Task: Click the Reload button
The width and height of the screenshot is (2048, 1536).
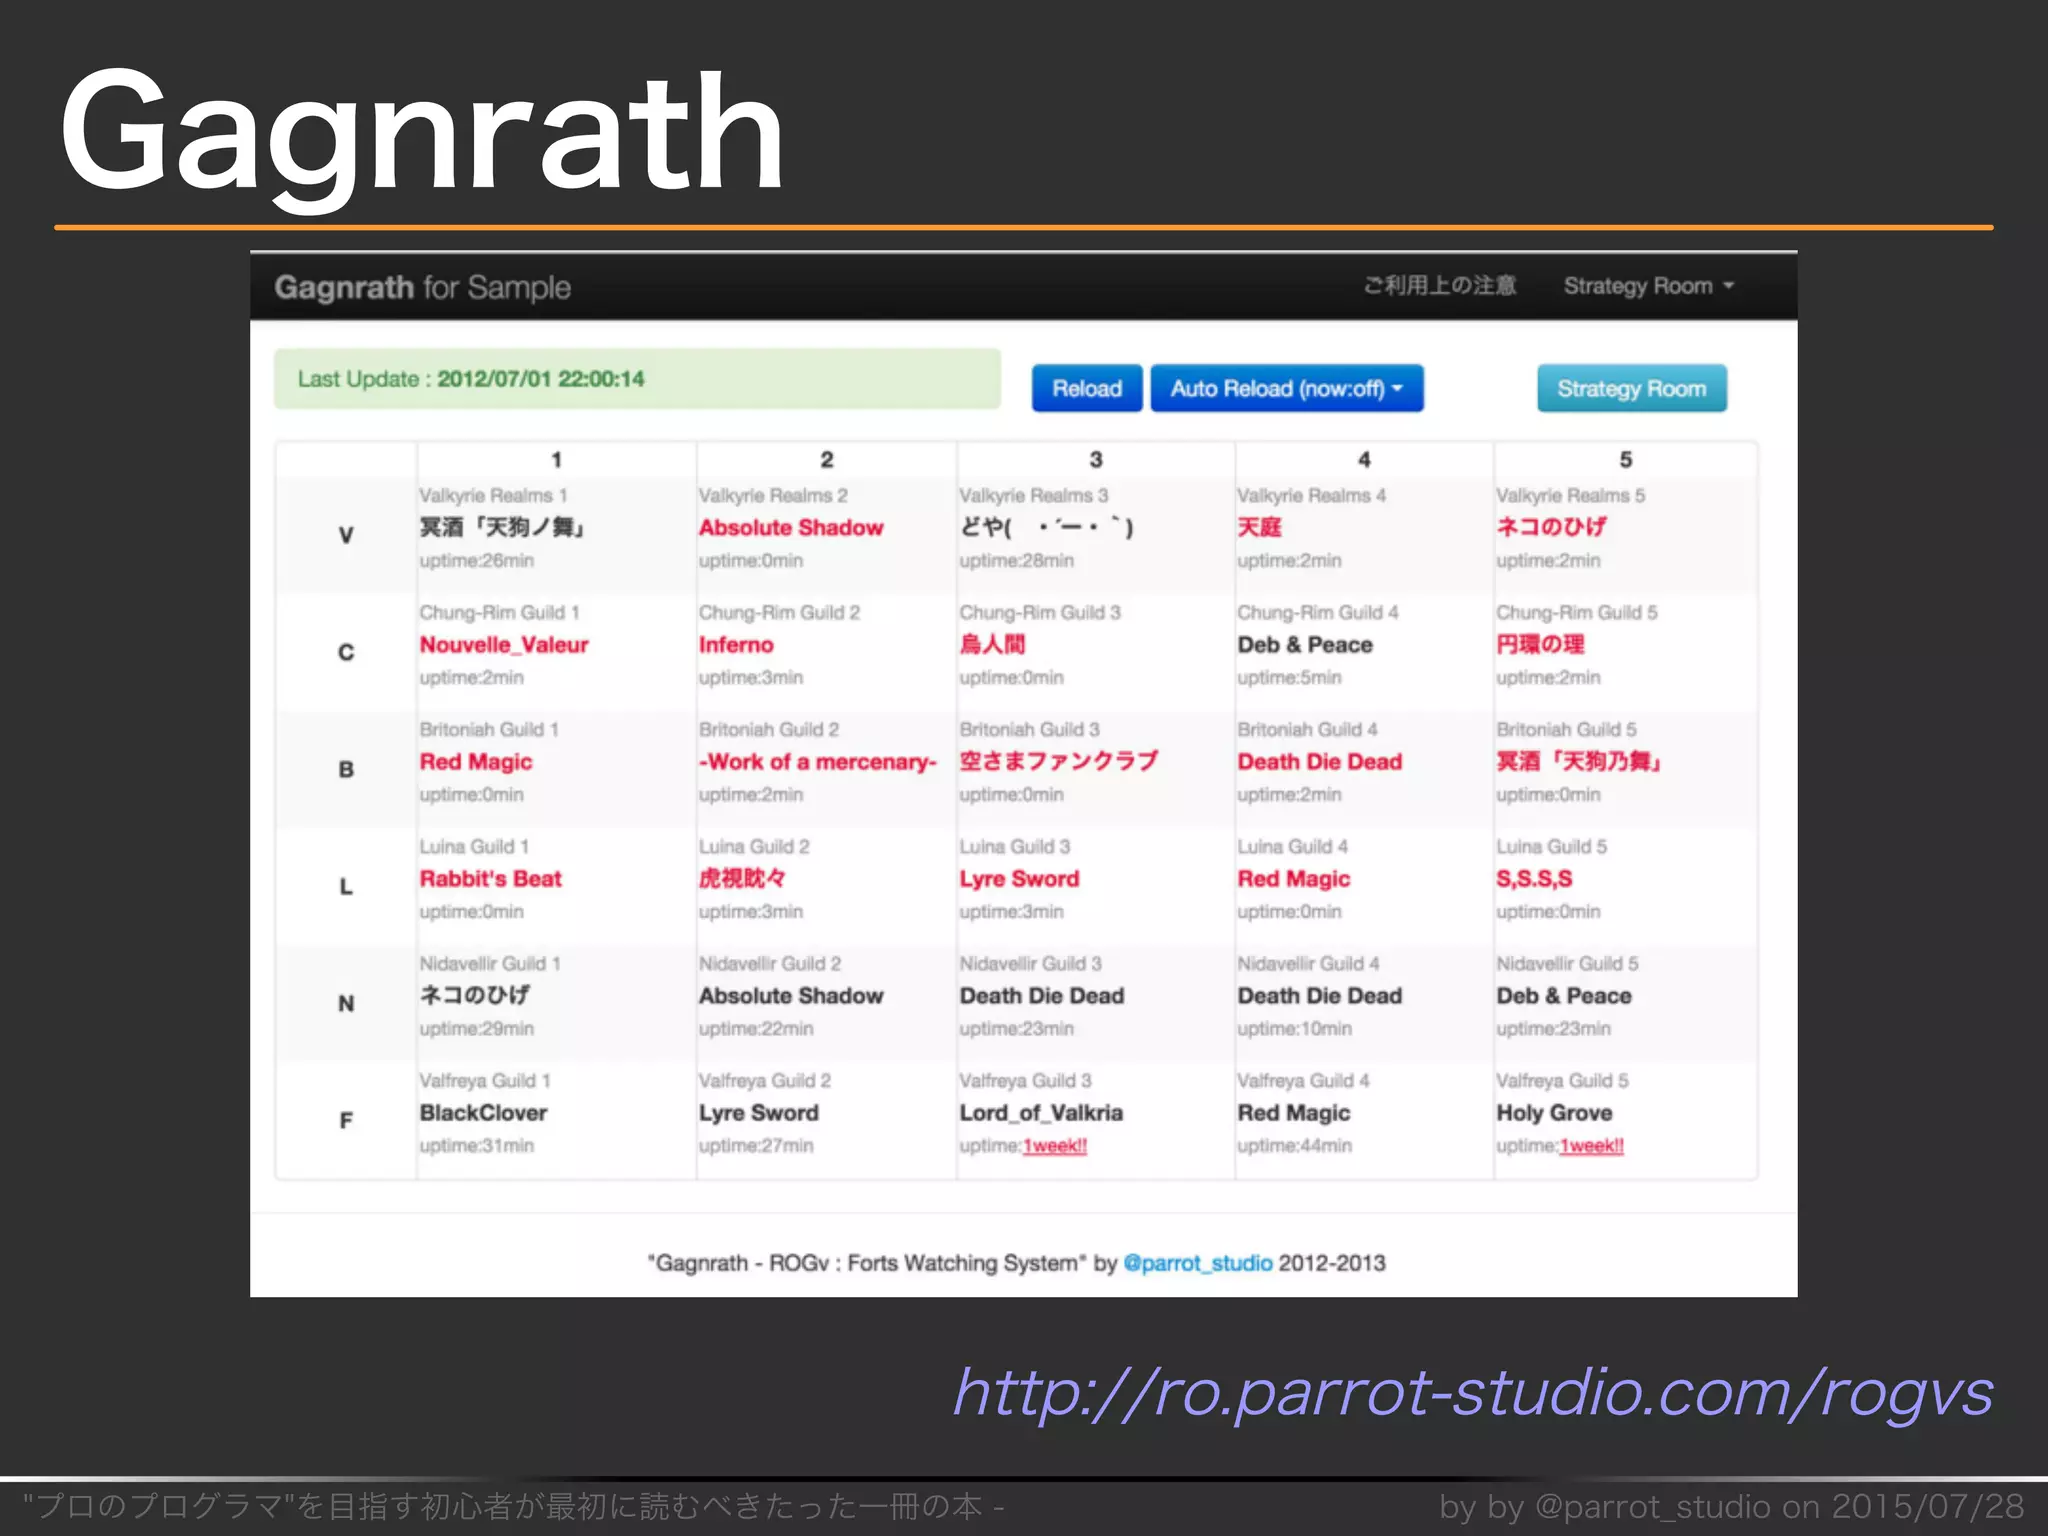Action: click(x=1086, y=388)
